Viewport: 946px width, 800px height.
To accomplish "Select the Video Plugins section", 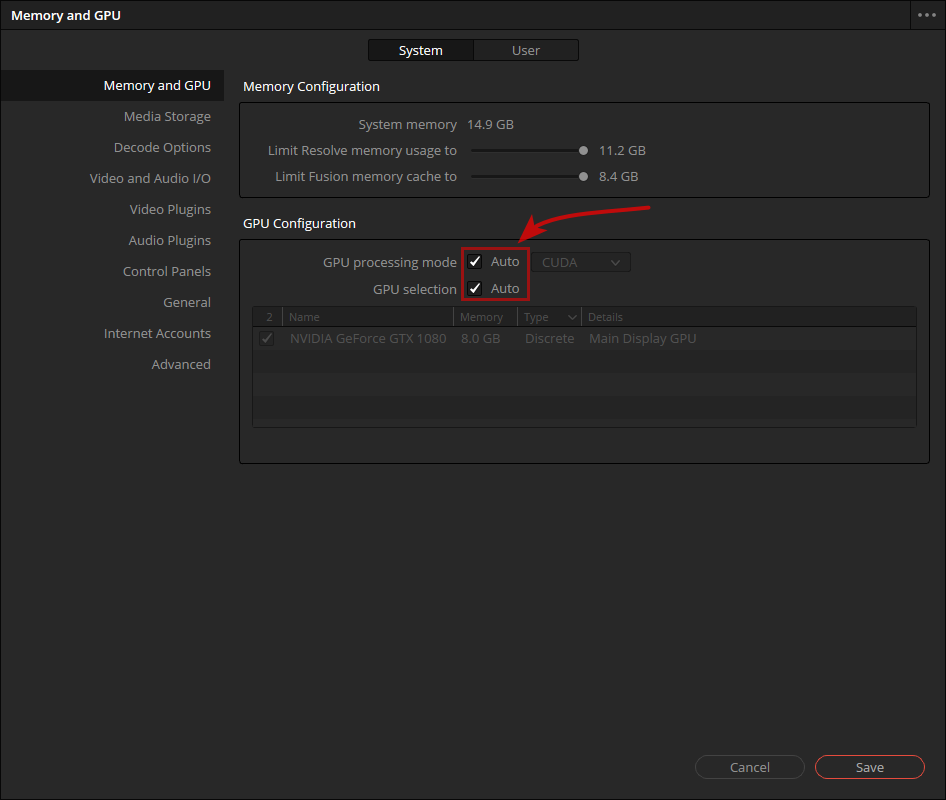I will click(170, 209).
